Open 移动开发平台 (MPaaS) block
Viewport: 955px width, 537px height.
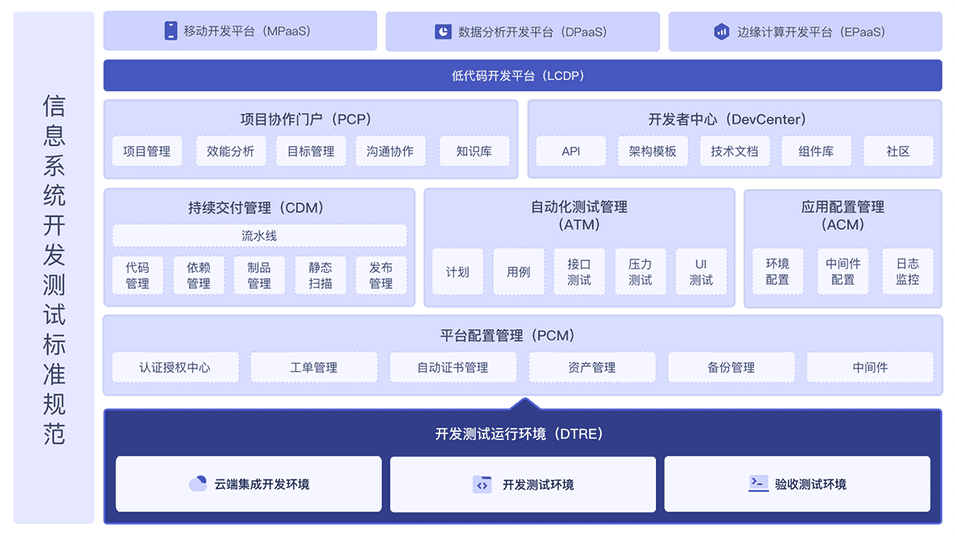[240, 31]
